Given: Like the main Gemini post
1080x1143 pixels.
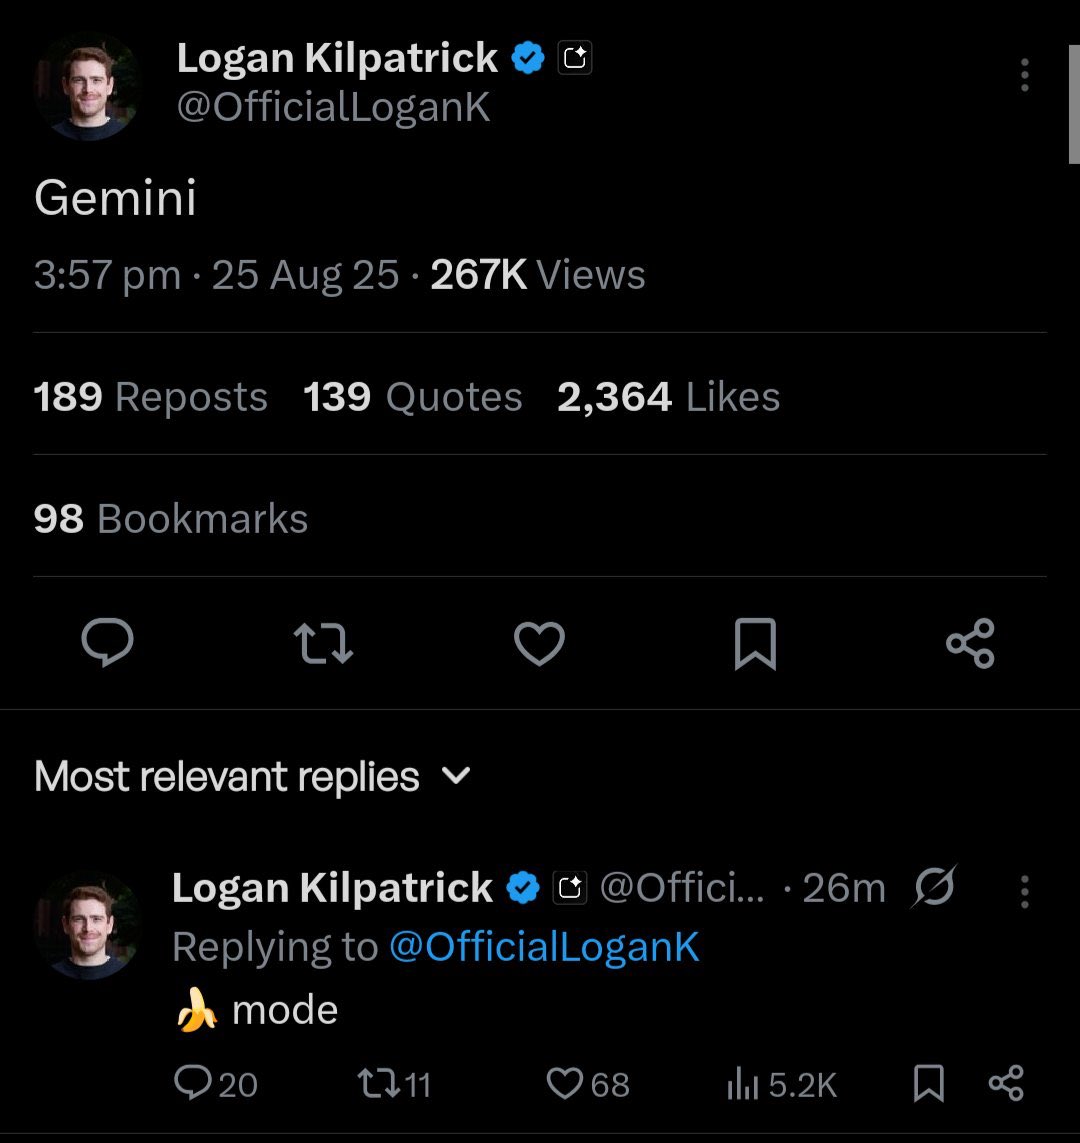Looking at the screenshot, I should pos(539,643).
